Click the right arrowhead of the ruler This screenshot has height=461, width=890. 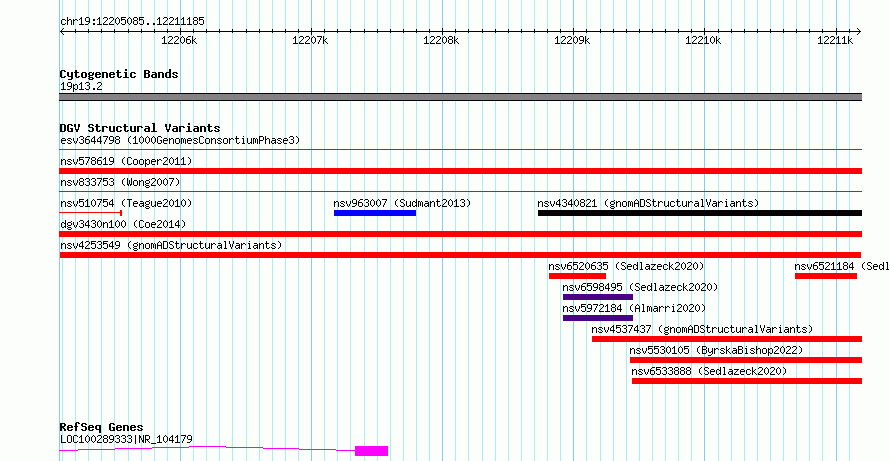[859, 32]
